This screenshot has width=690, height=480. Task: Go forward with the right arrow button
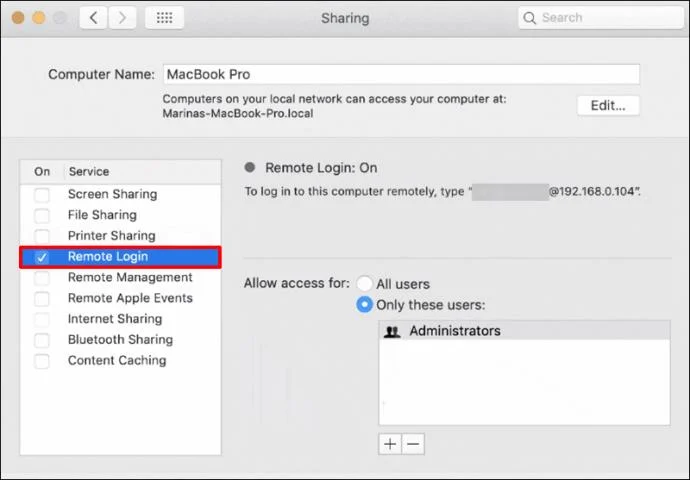click(122, 18)
